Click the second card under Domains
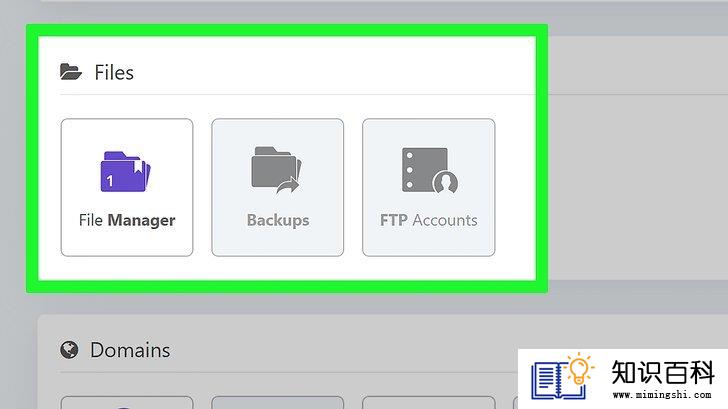 (278, 402)
